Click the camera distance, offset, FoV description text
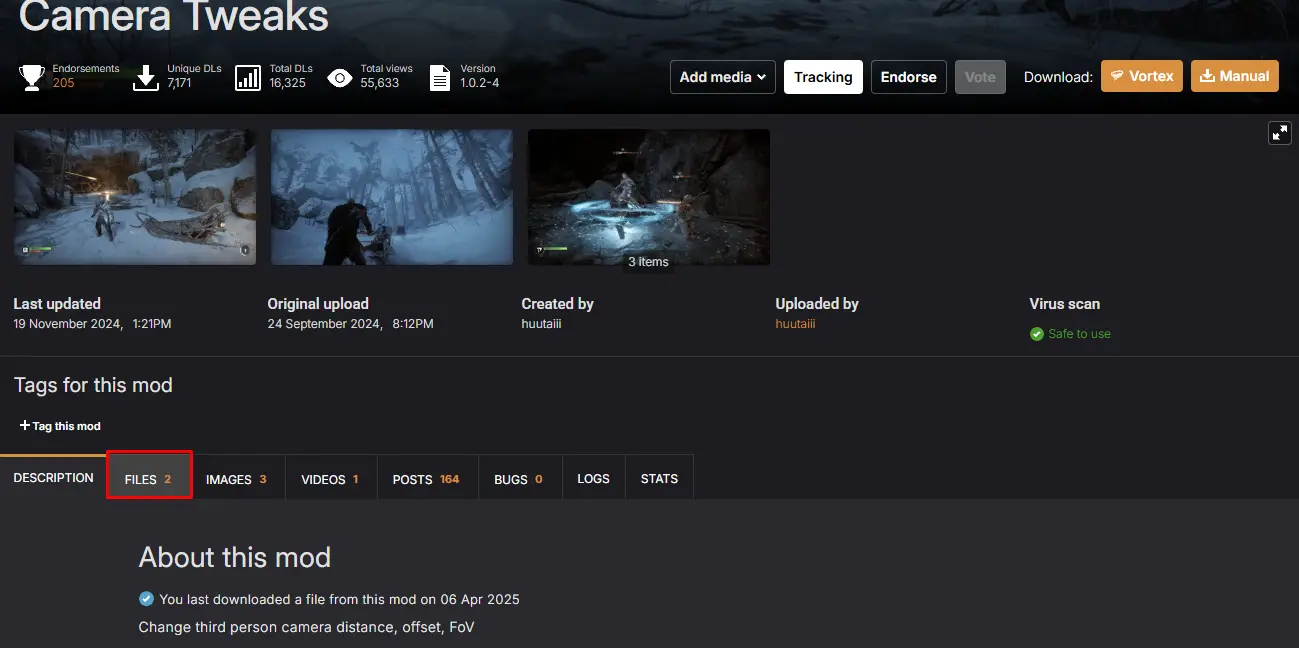 point(306,627)
